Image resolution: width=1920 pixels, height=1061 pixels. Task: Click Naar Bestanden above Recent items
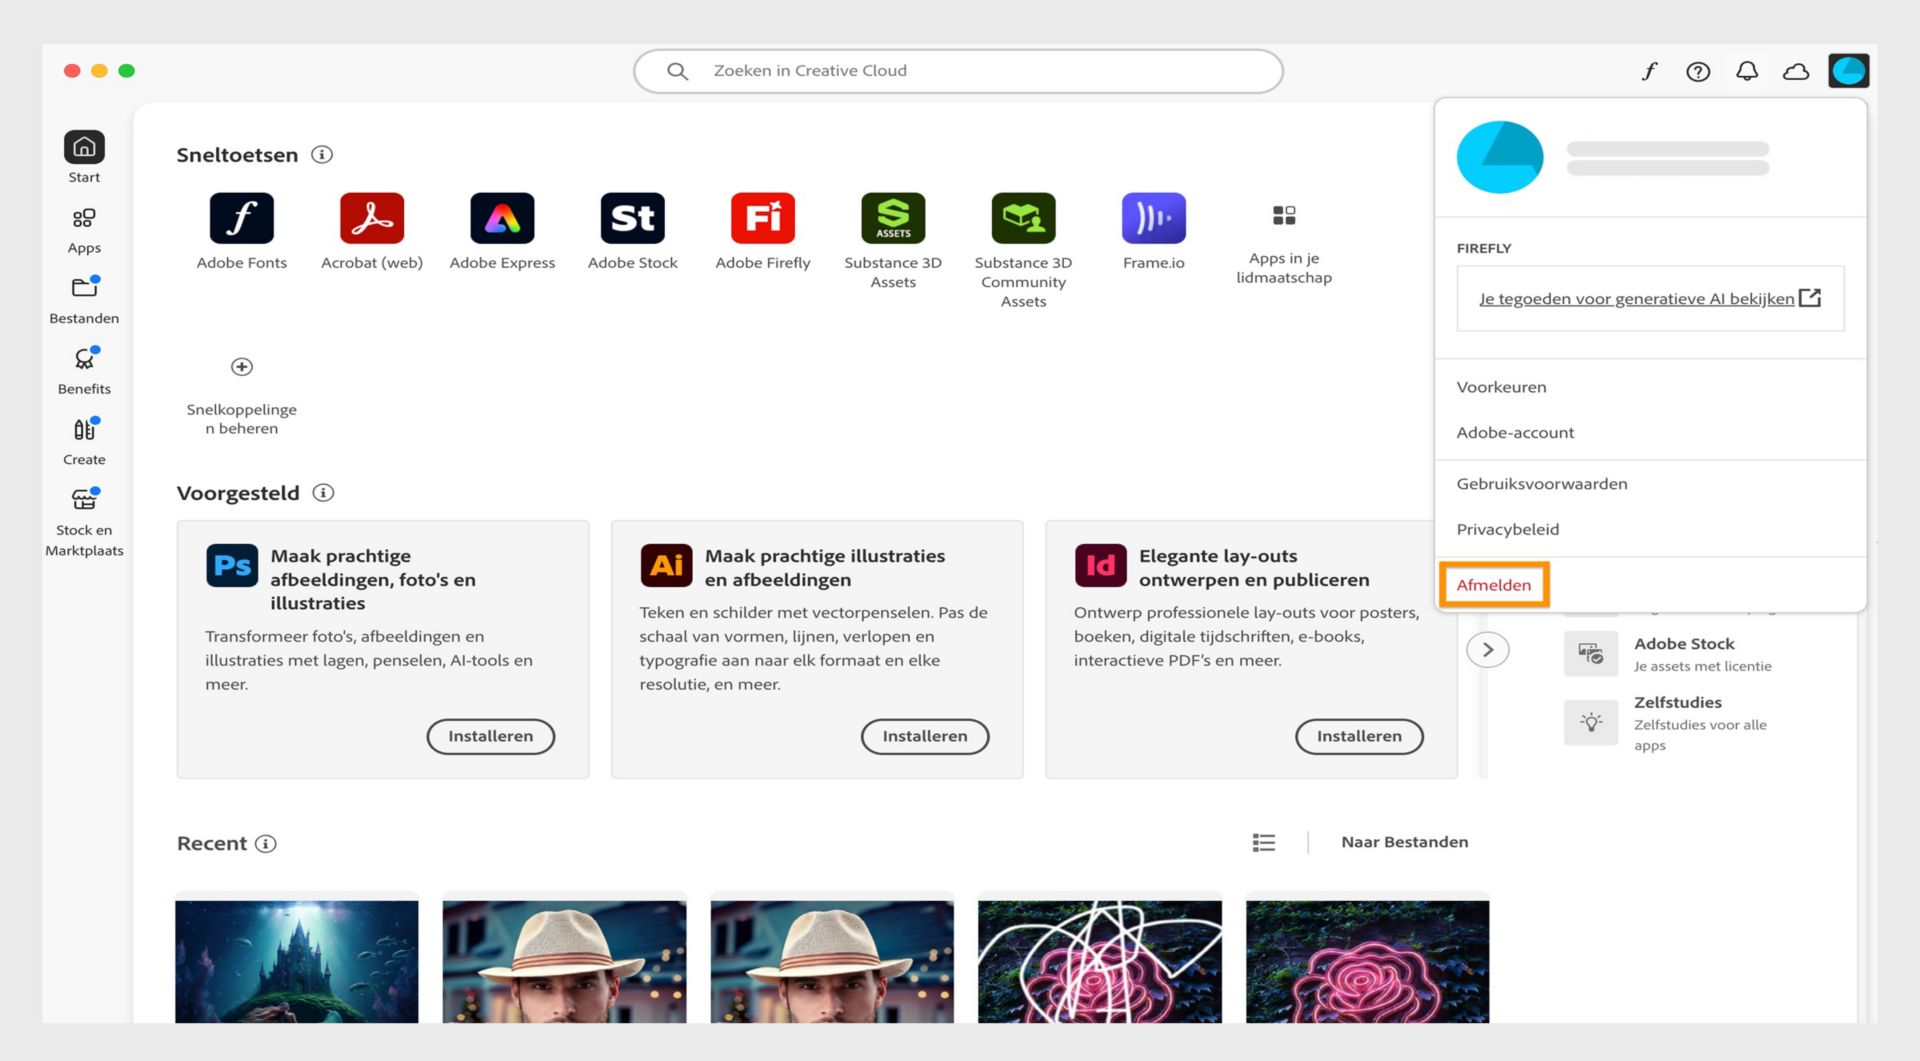pos(1404,842)
